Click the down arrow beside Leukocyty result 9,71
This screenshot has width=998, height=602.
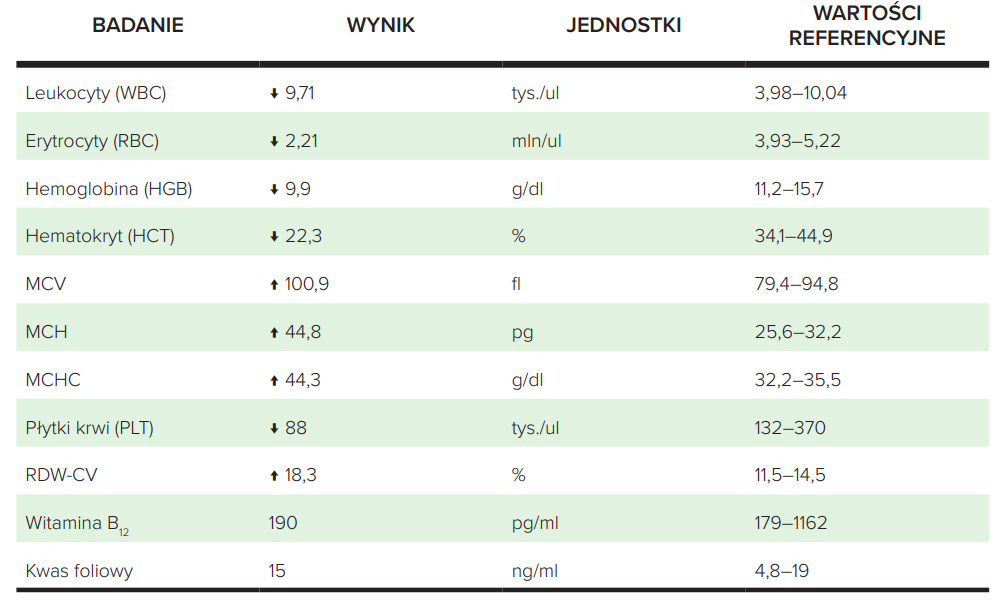click(274, 94)
